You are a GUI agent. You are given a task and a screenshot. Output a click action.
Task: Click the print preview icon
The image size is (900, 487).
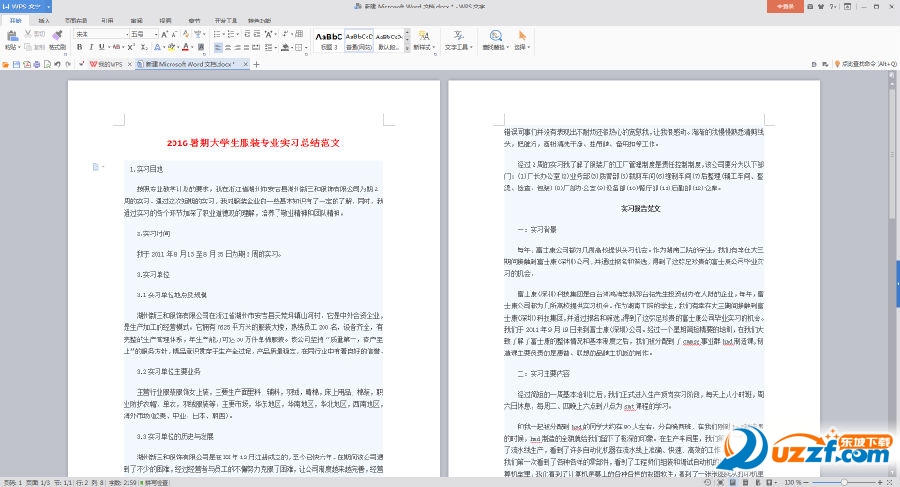click(x=47, y=64)
